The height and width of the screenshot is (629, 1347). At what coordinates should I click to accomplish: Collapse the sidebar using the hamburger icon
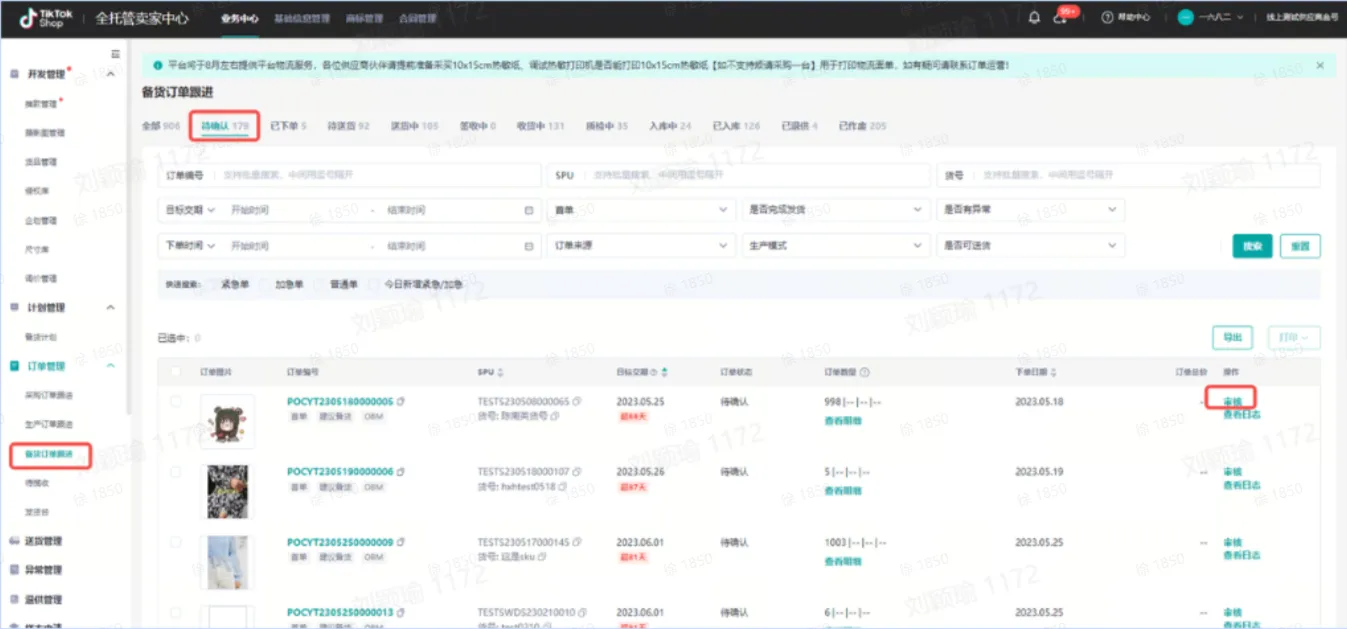pyautogui.click(x=115, y=53)
